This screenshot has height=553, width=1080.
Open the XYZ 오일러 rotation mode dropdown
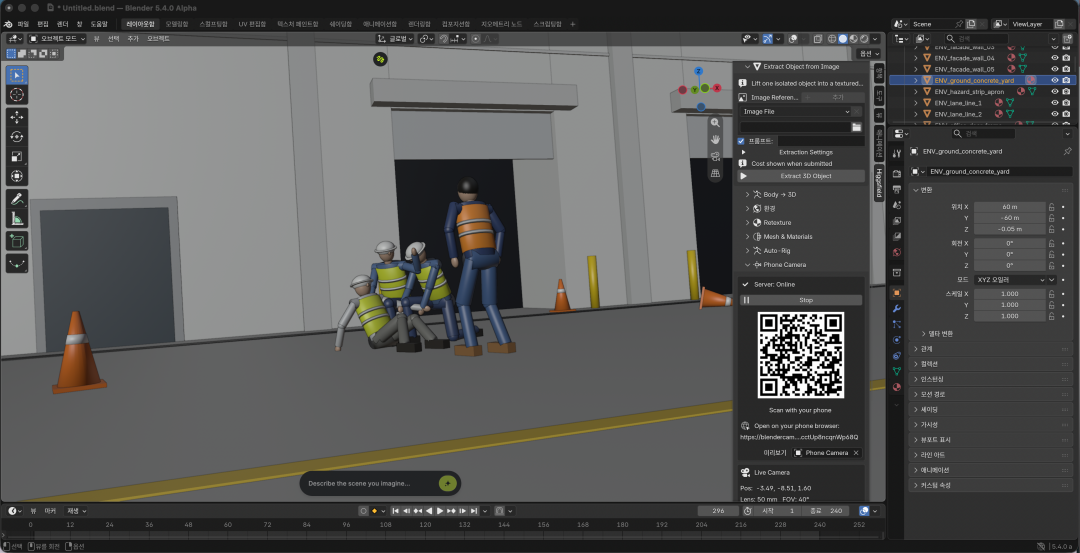1010,280
